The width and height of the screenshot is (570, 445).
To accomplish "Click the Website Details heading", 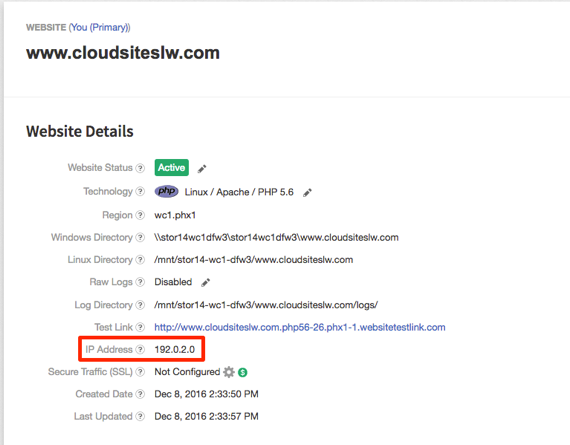I will [80, 131].
